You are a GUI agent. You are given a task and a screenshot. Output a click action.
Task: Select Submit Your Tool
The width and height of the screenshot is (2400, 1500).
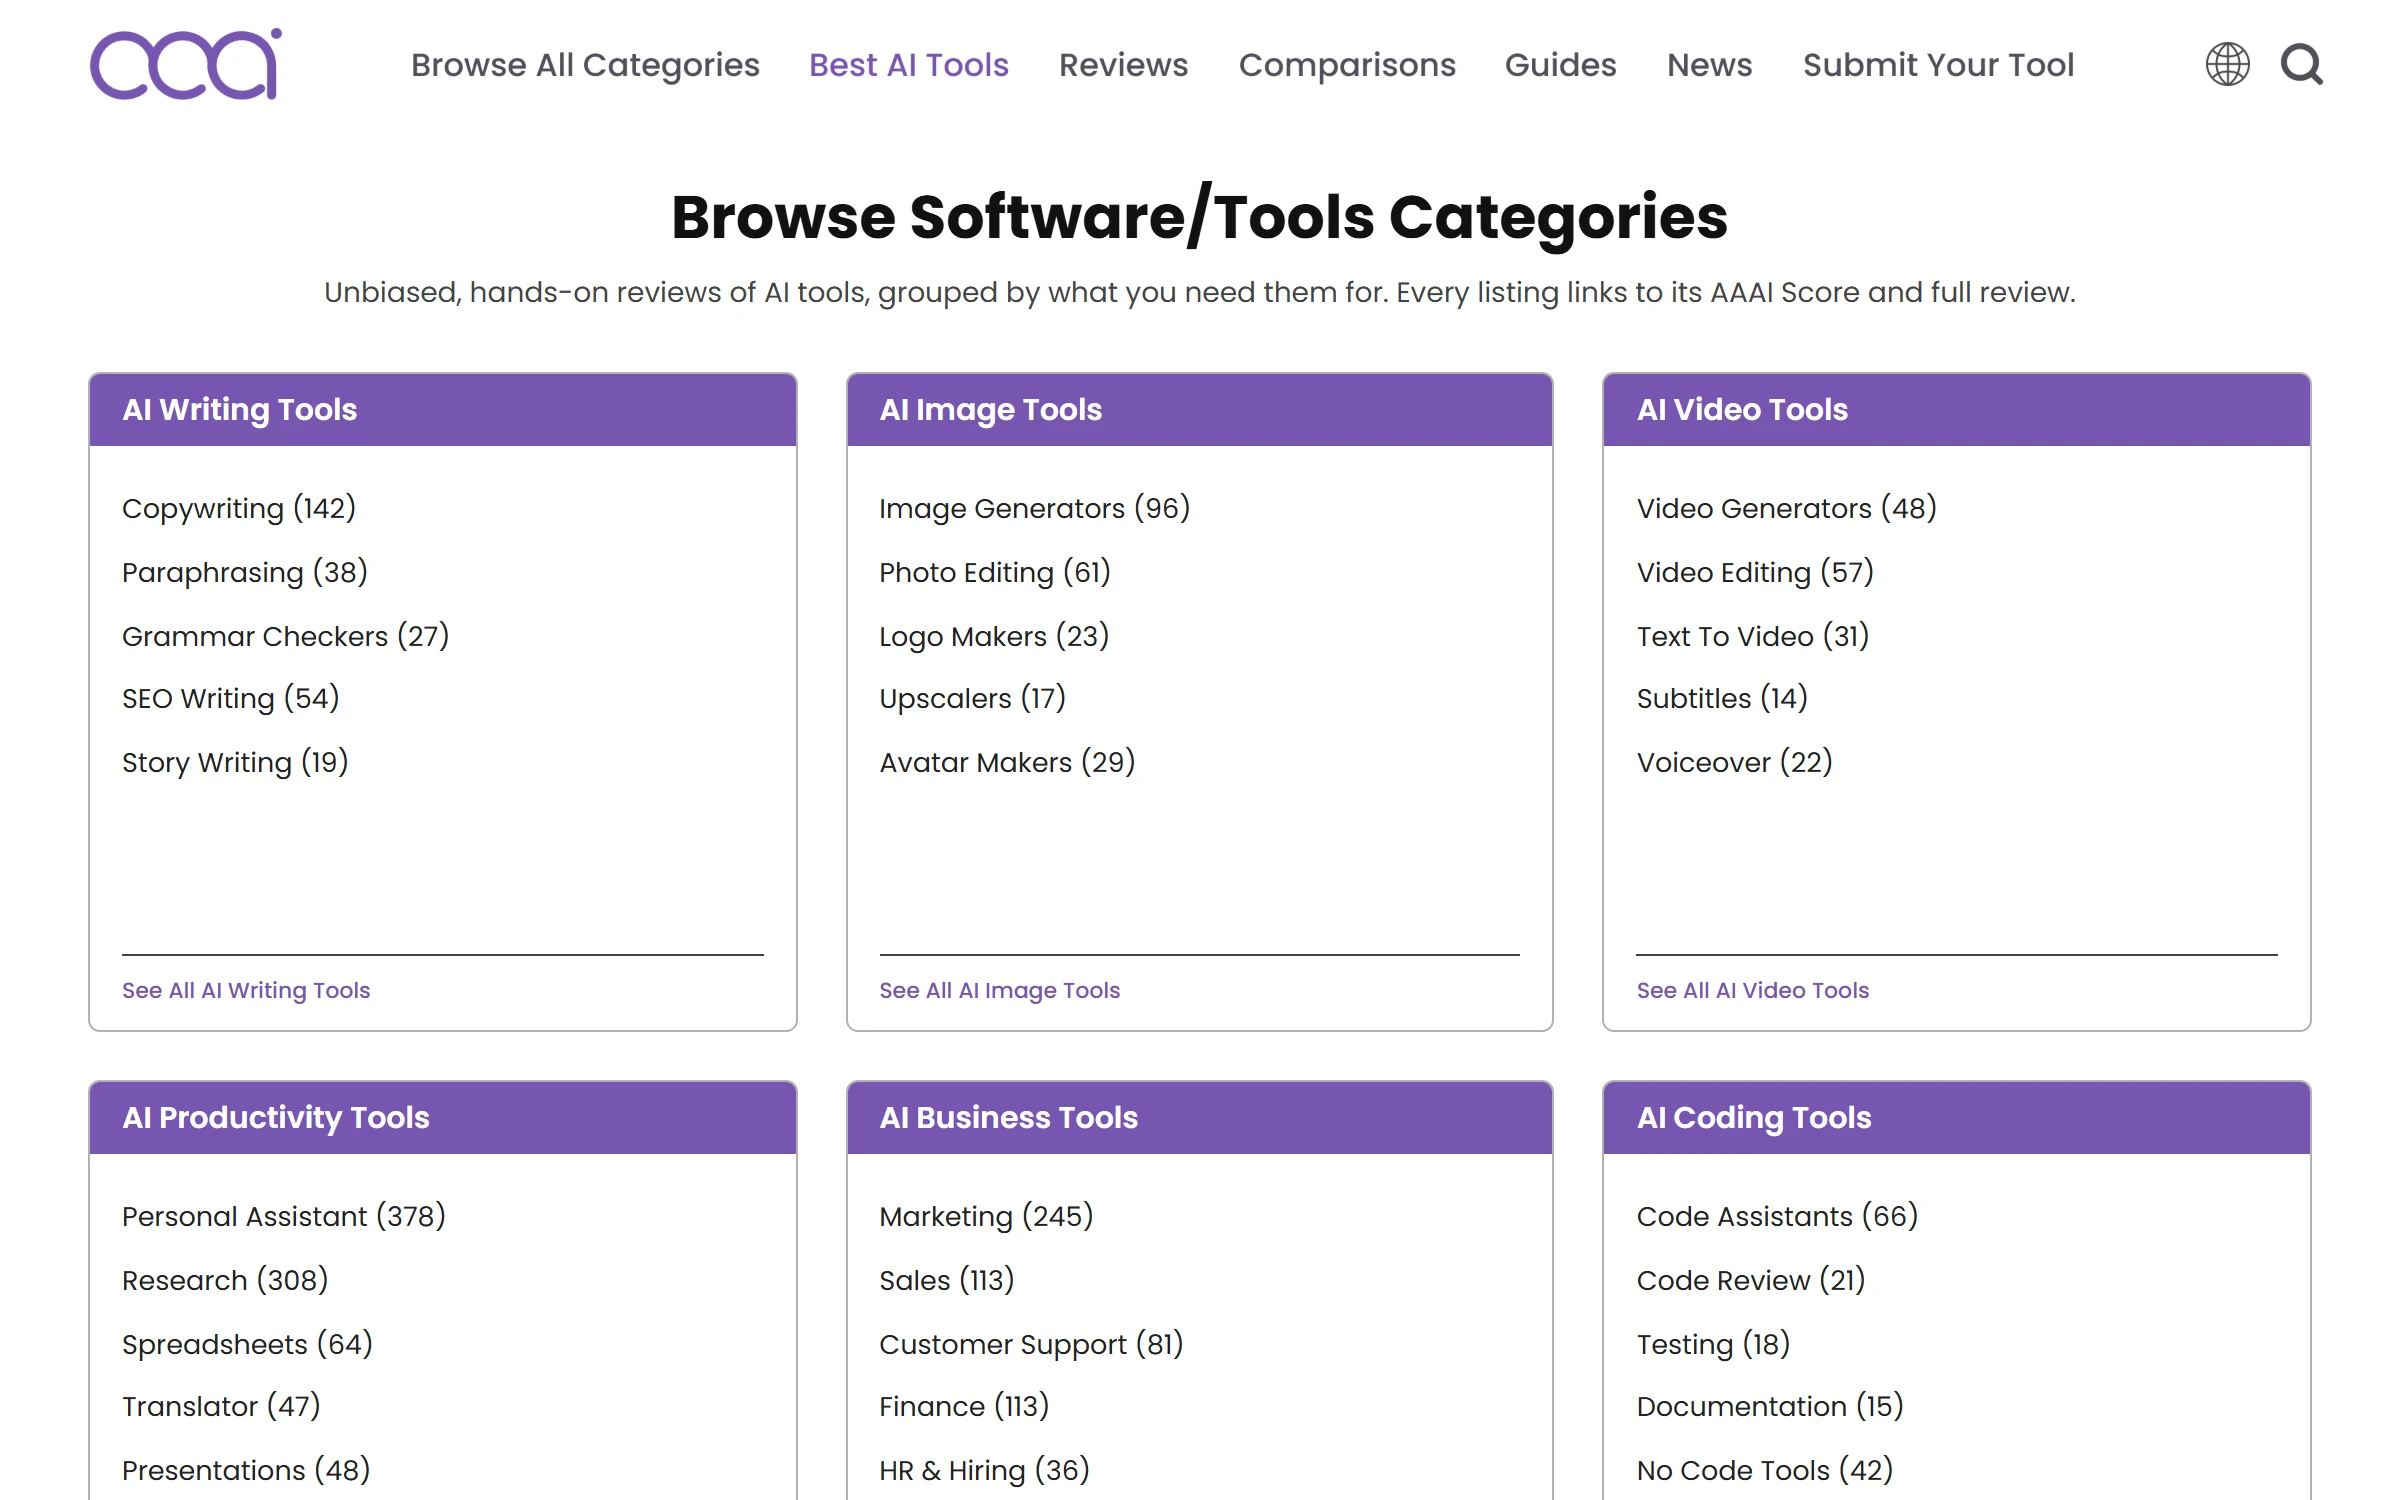(x=1938, y=65)
